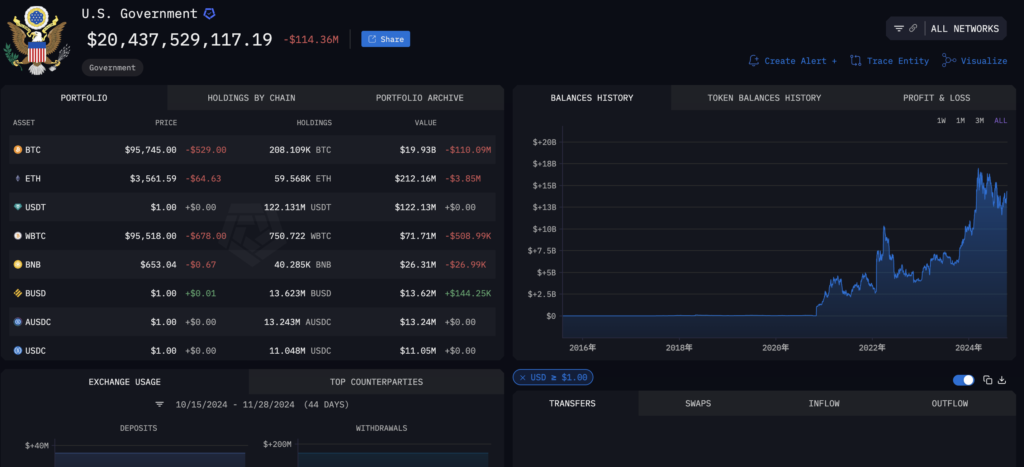Click the chain link icon near All Networks
This screenshot has width=1024, height=467.
click(913, 28)
